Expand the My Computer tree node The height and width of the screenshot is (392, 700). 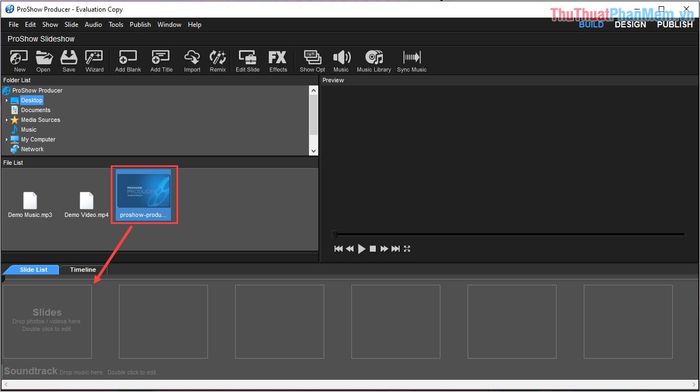tap(6, 139)
